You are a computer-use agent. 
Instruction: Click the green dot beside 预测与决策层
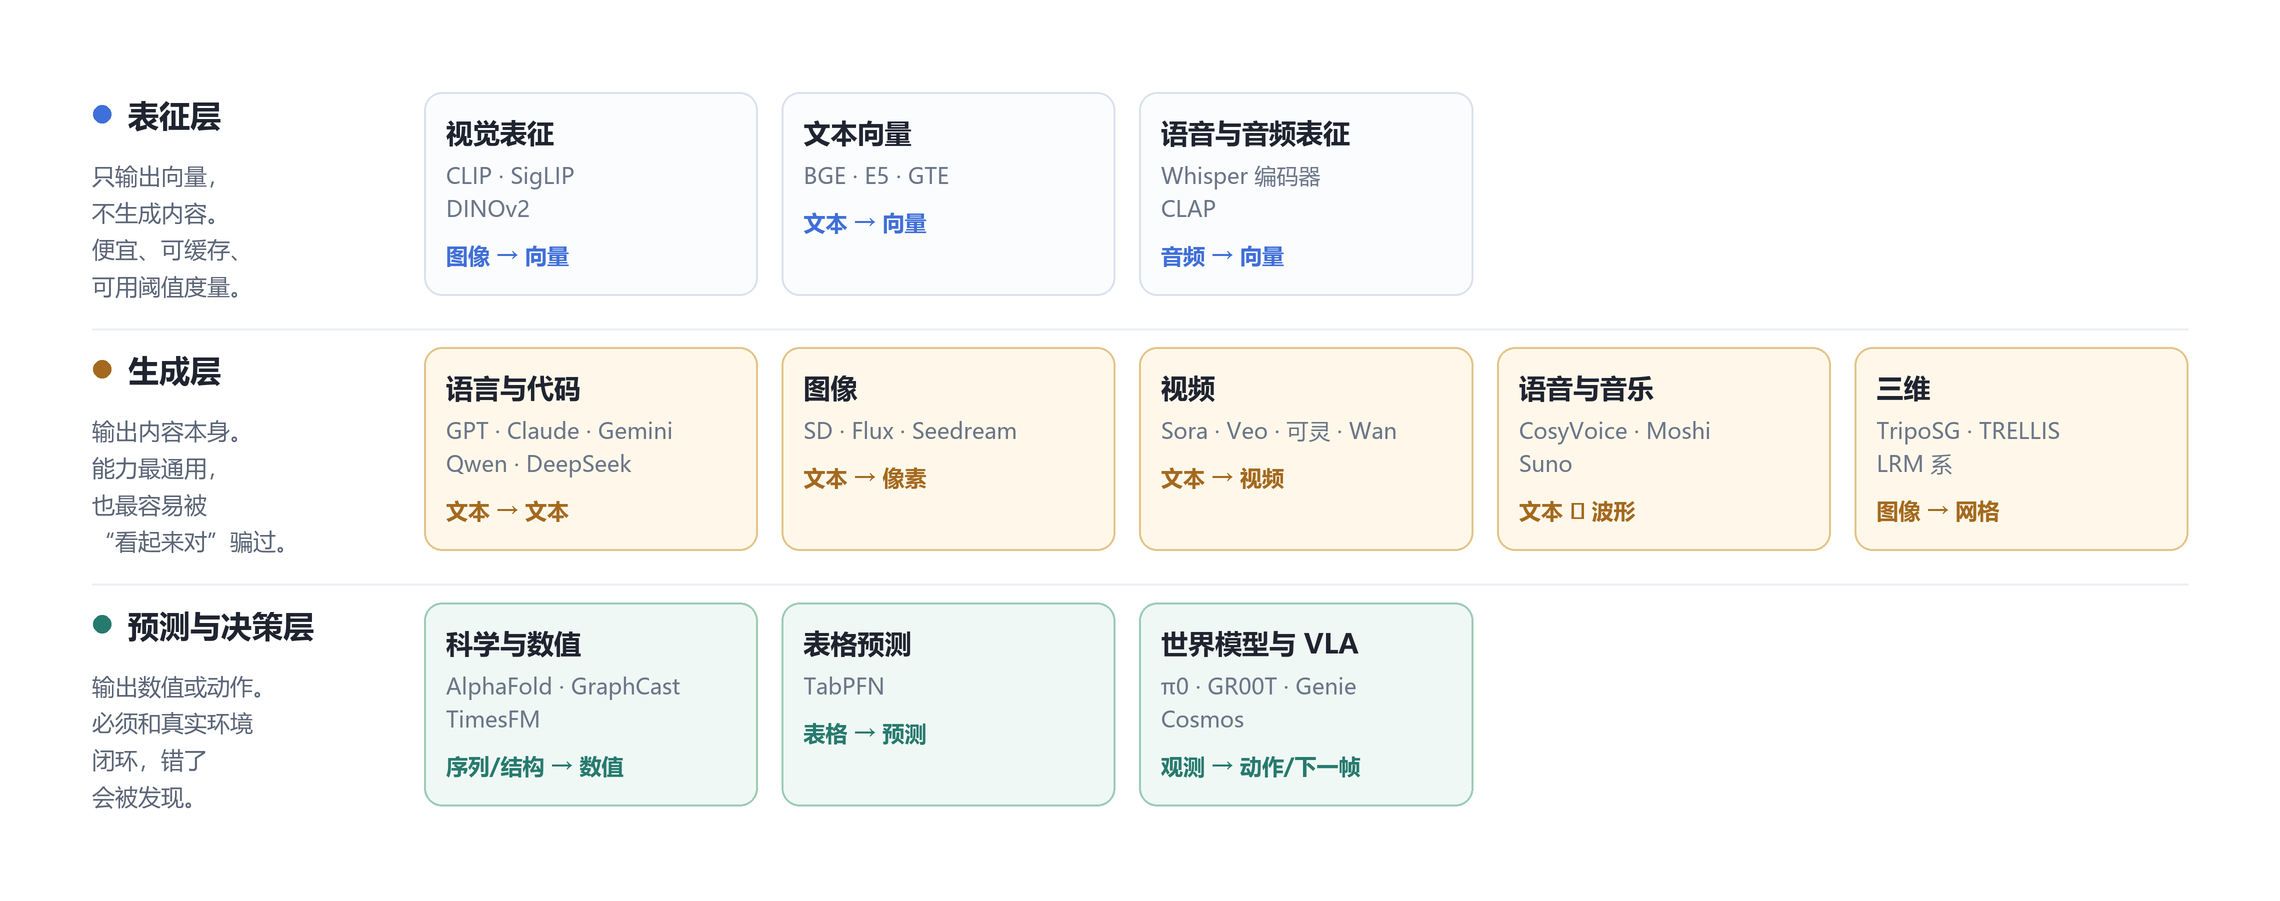pos(102,625)
